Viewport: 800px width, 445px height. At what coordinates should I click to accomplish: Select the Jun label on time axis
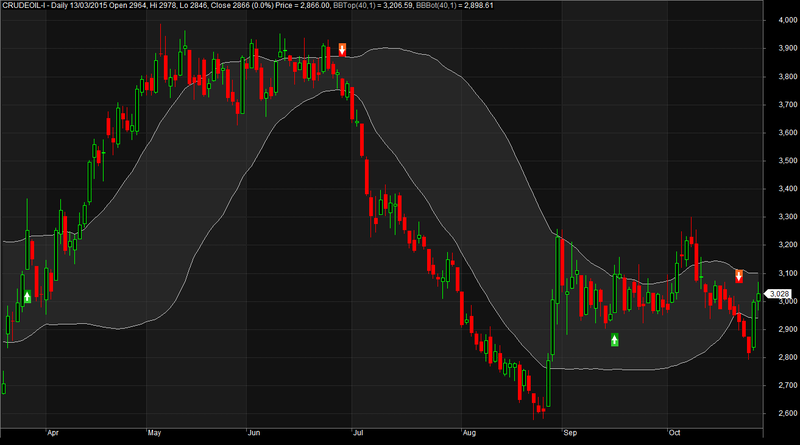(254, 433)
